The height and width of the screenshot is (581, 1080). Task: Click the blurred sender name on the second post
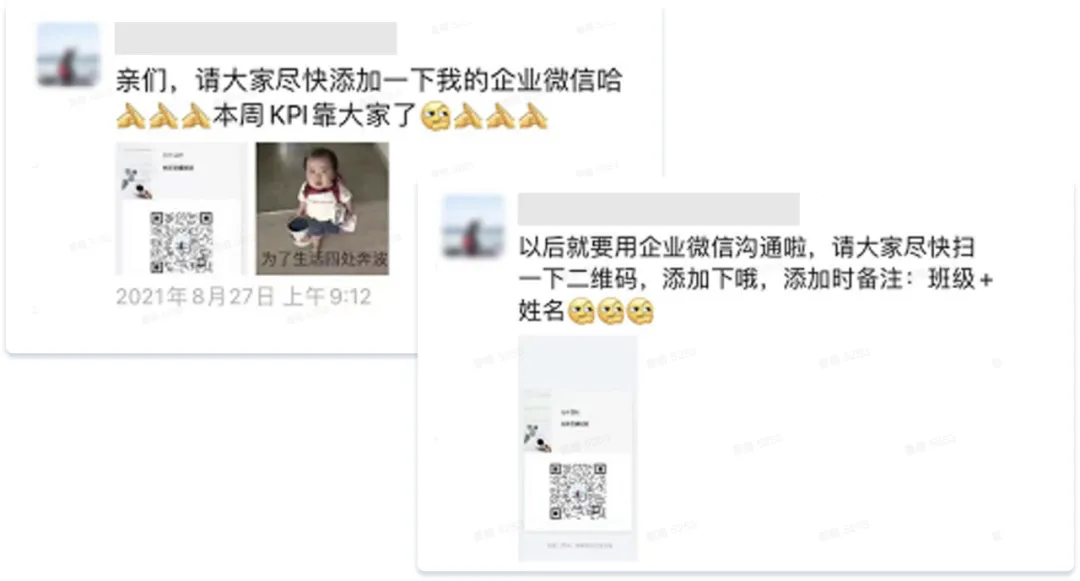pos(658,209)
